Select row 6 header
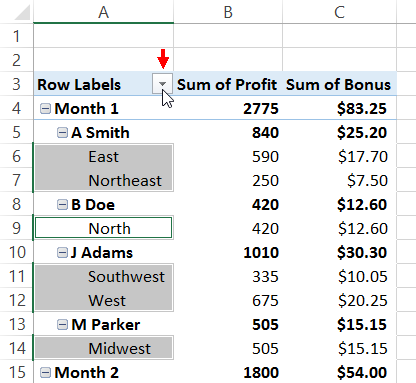The width and height of the screenshot is (416, 383). point(17,156)
